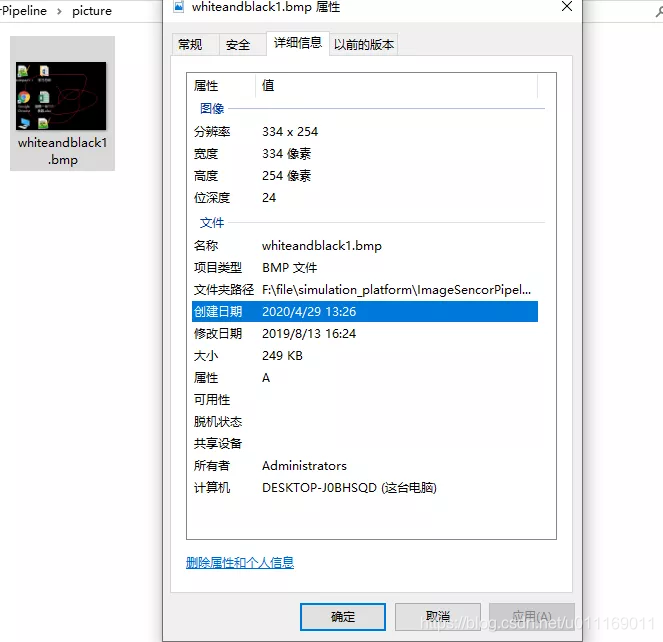Select the 所有者 Administrators row

pos(365,466)
